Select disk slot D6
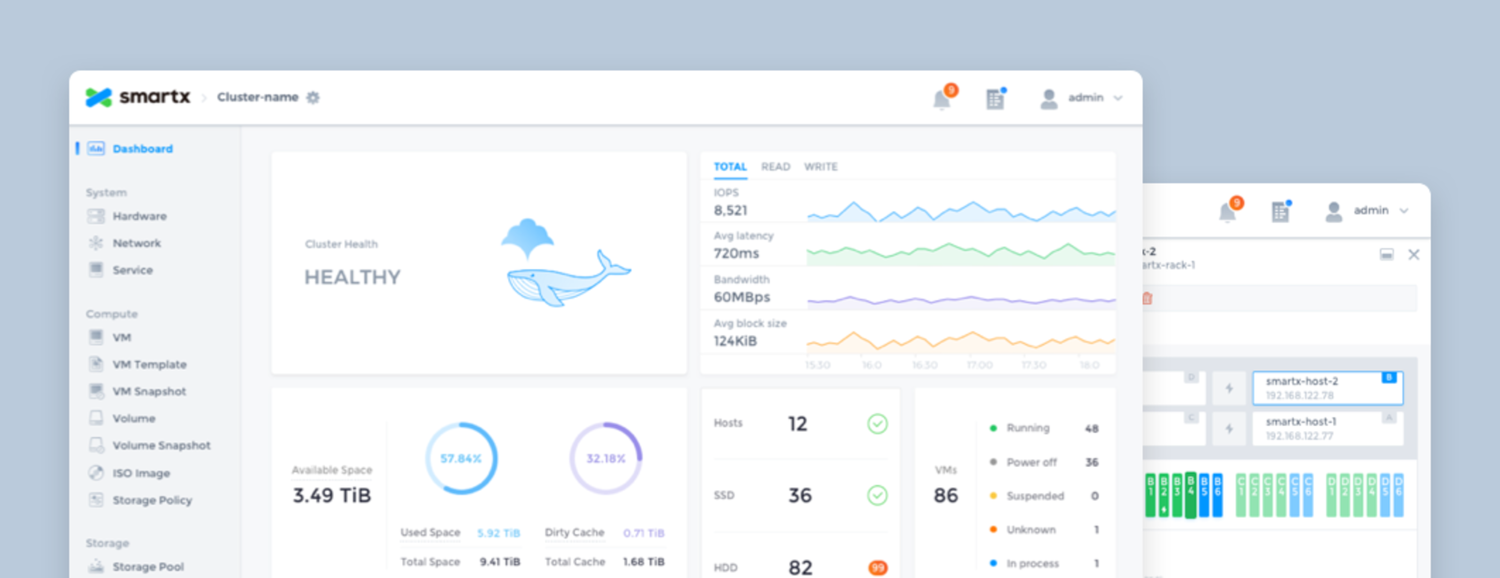Screen dimensions: 1500x578 (1398, 495)
